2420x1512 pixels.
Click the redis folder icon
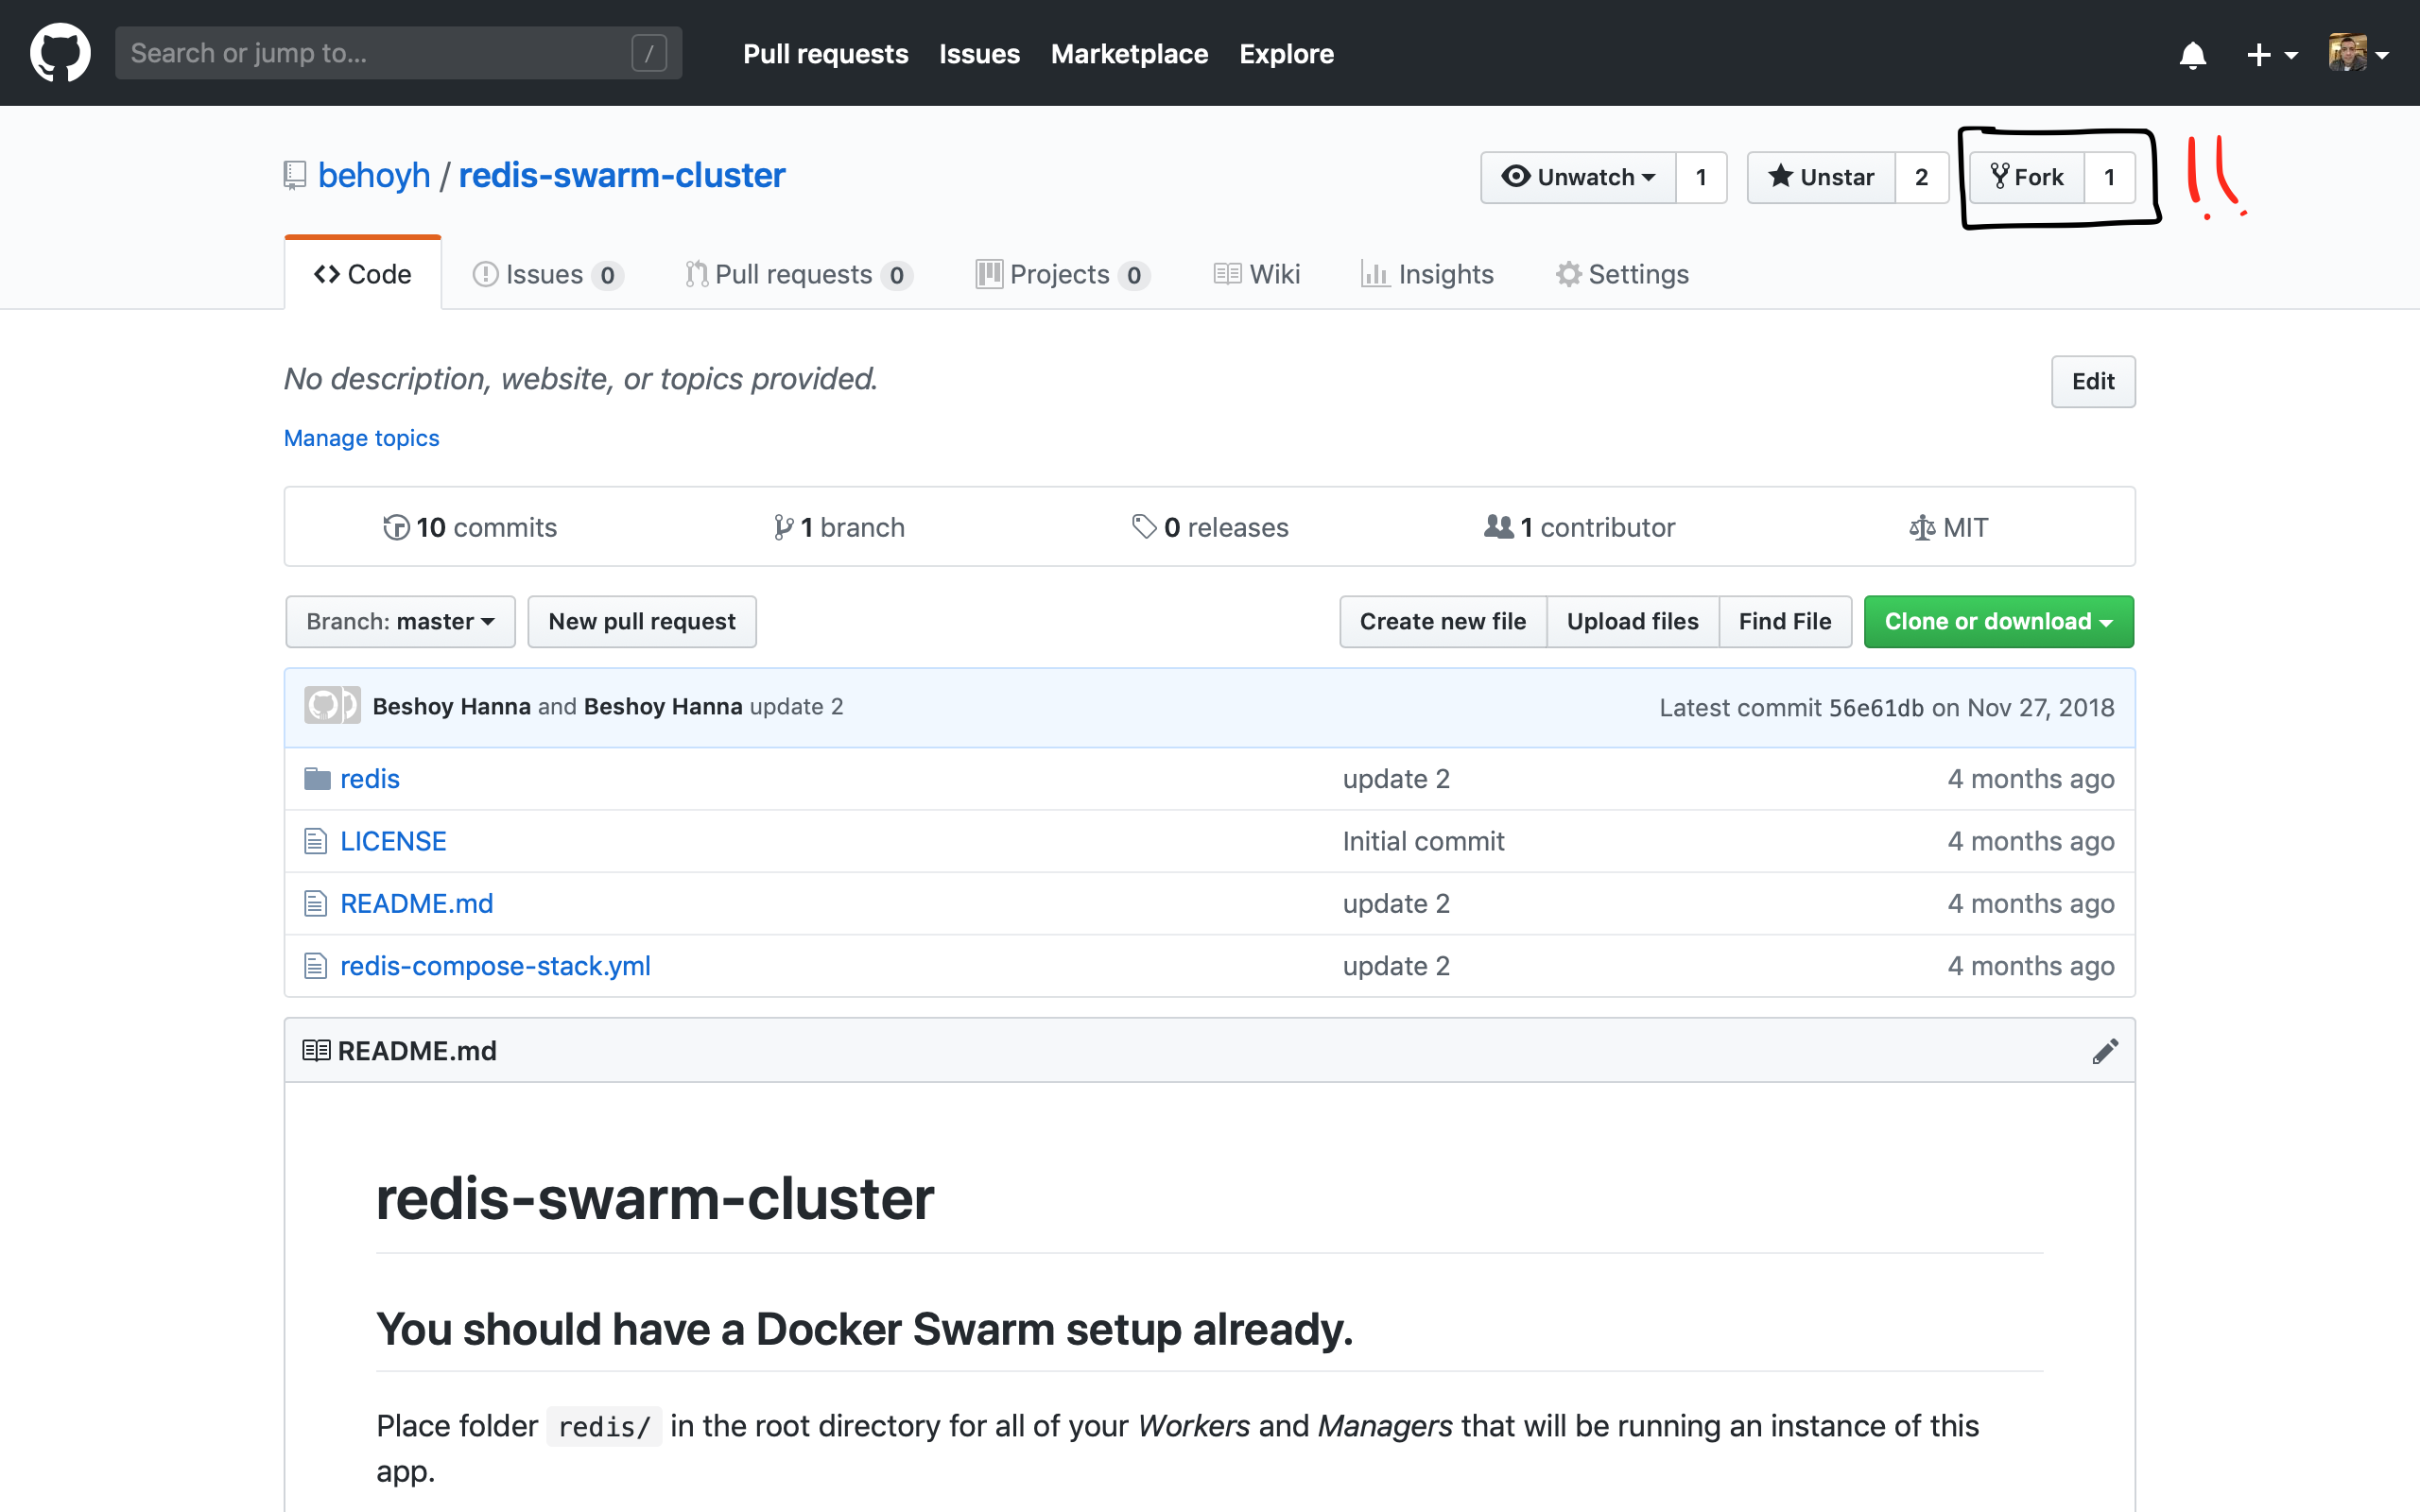(x=317, y=778)
